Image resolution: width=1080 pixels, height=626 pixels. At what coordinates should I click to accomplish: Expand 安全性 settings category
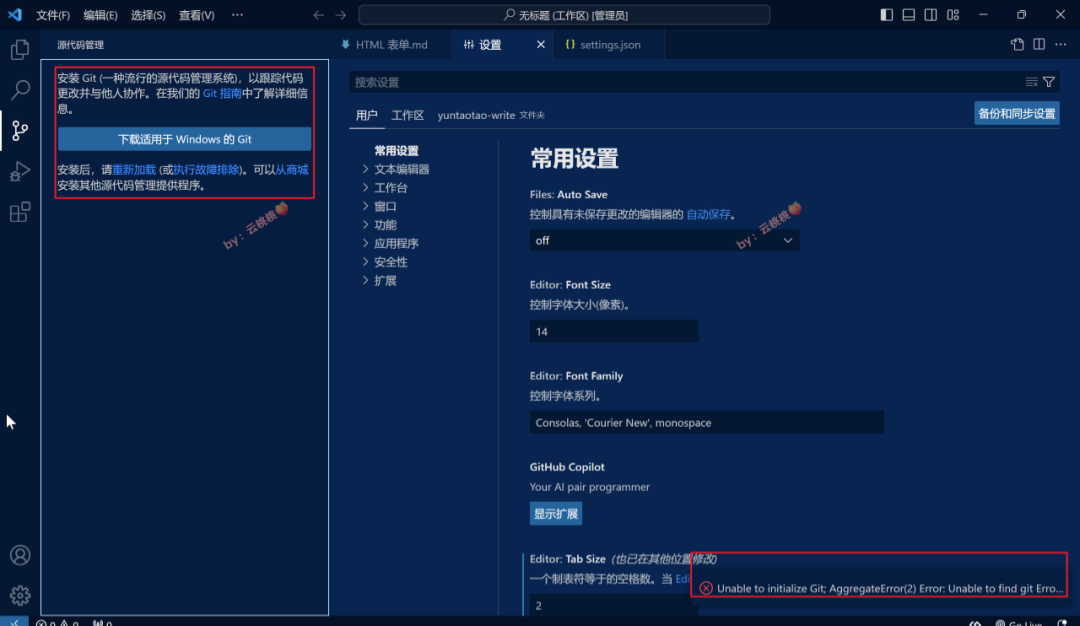click(385, 262)
